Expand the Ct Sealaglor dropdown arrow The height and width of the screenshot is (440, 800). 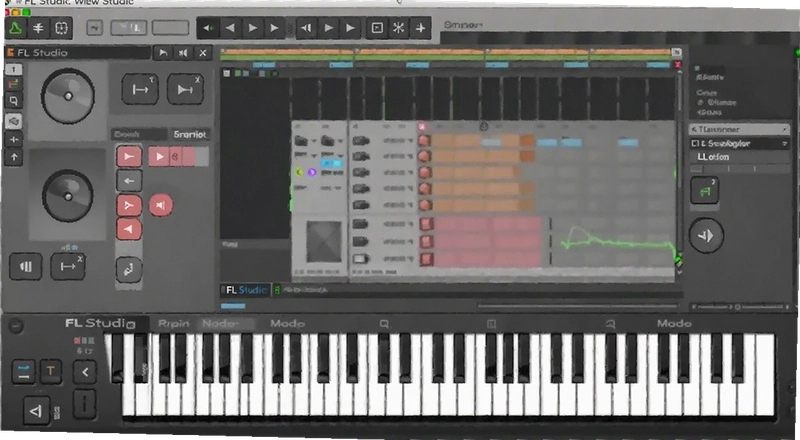pyautogui.click(x=785, y=144)
